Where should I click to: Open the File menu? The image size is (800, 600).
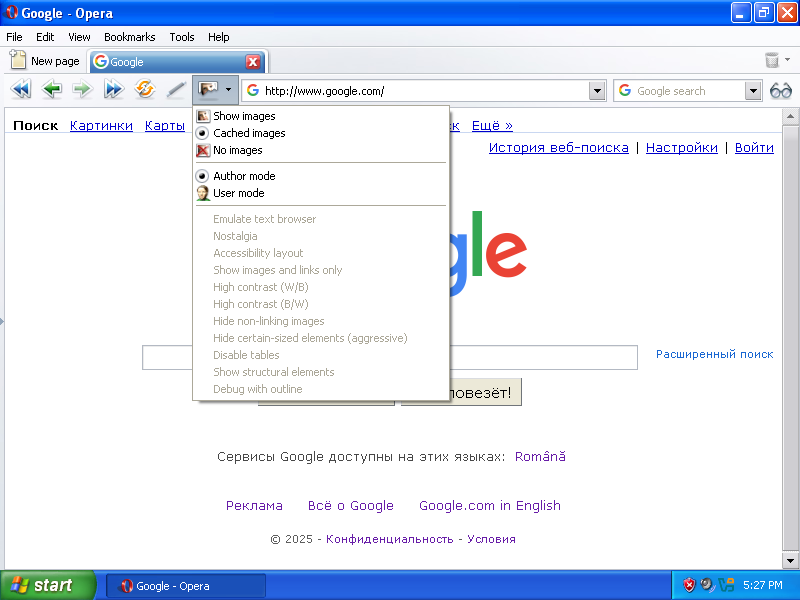pos(14,37)
